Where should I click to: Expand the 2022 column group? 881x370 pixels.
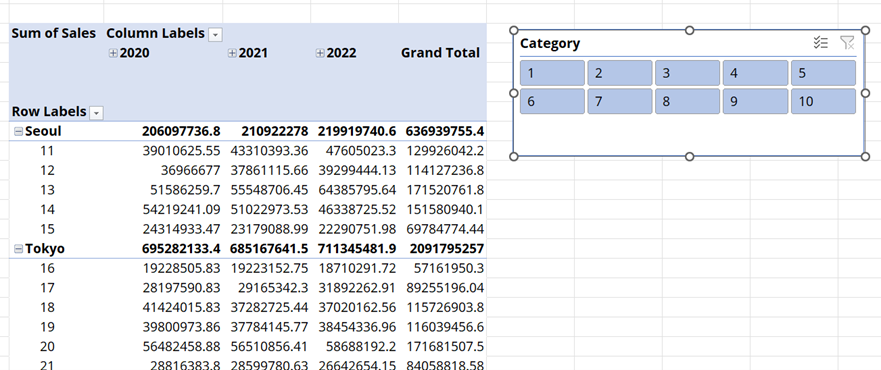pos(320,53)
